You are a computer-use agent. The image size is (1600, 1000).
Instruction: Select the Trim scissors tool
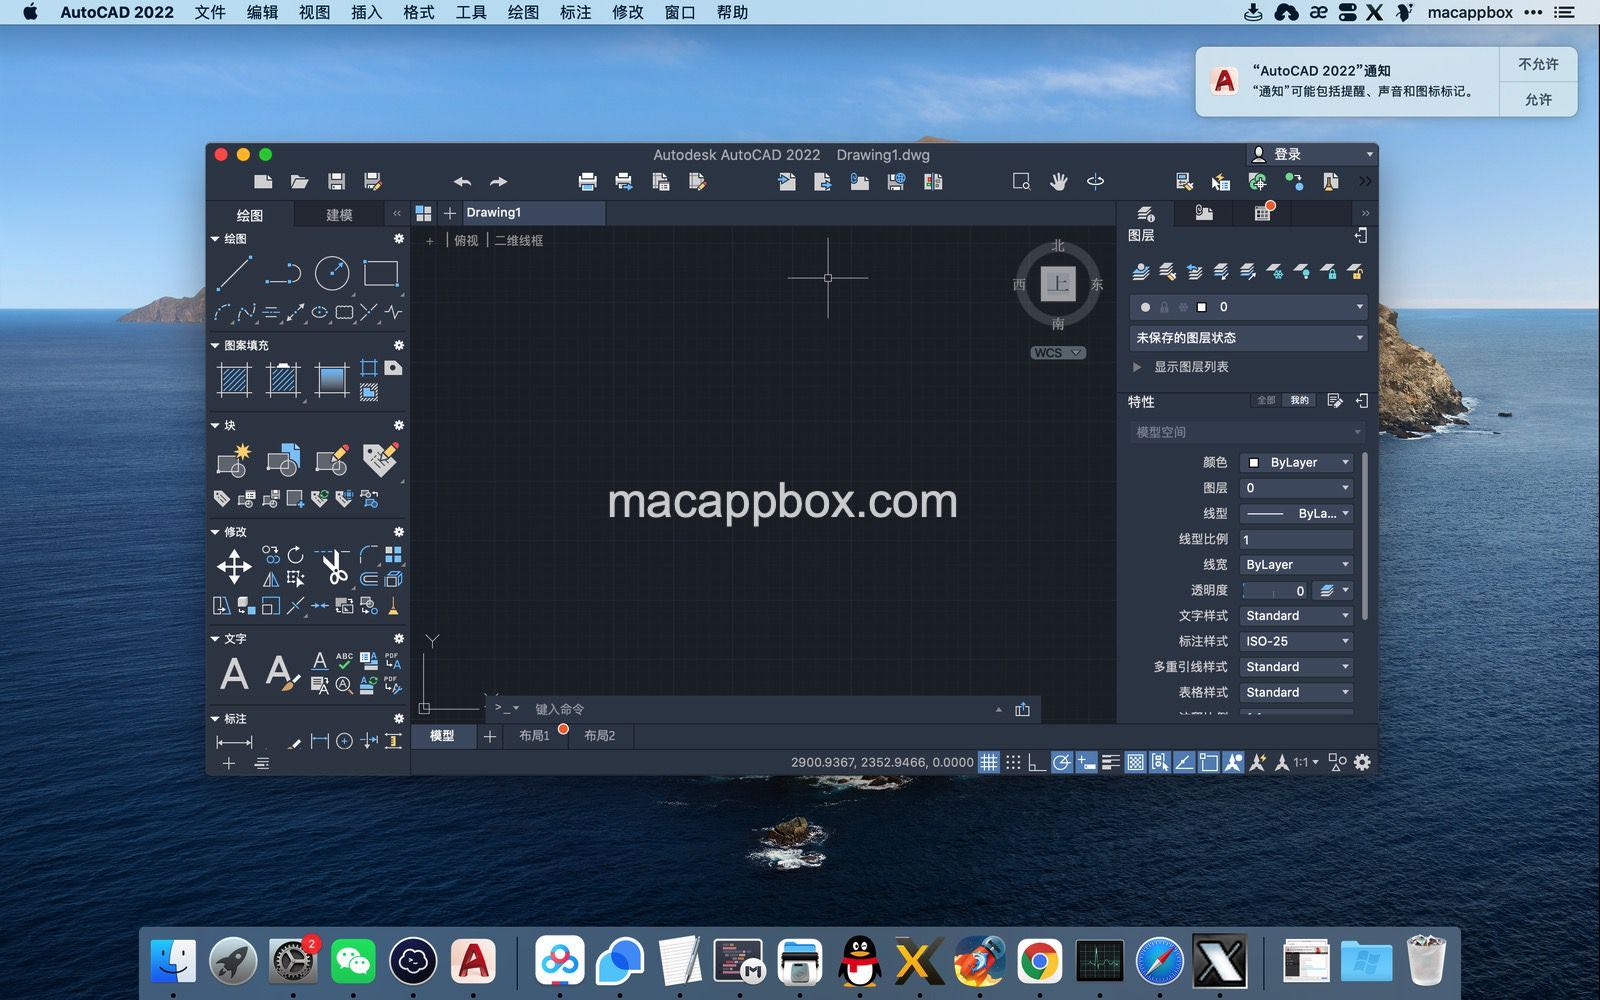coord(333,567)
